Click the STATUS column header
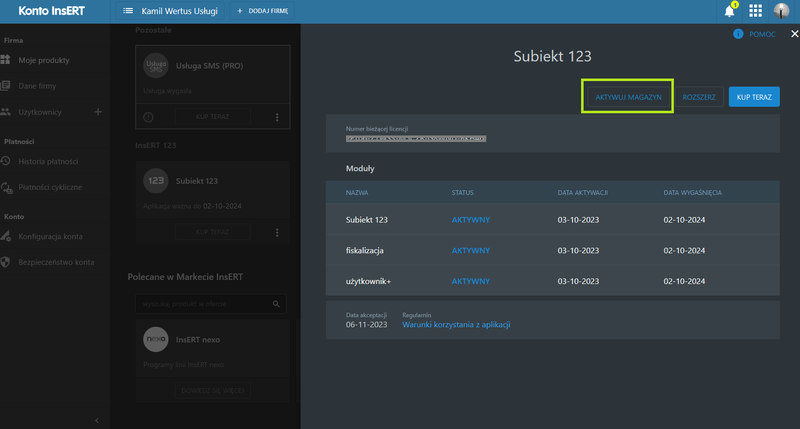 [x=462, y=193]
